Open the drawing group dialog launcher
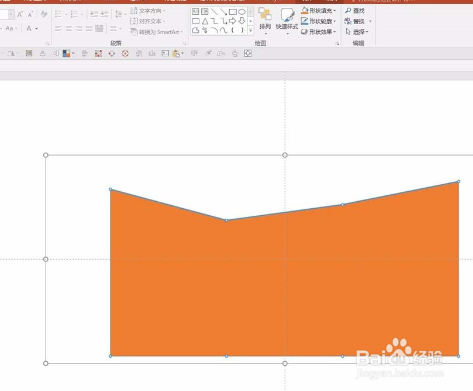The height and width of the screenshot is (391, 473). point(337,43)
